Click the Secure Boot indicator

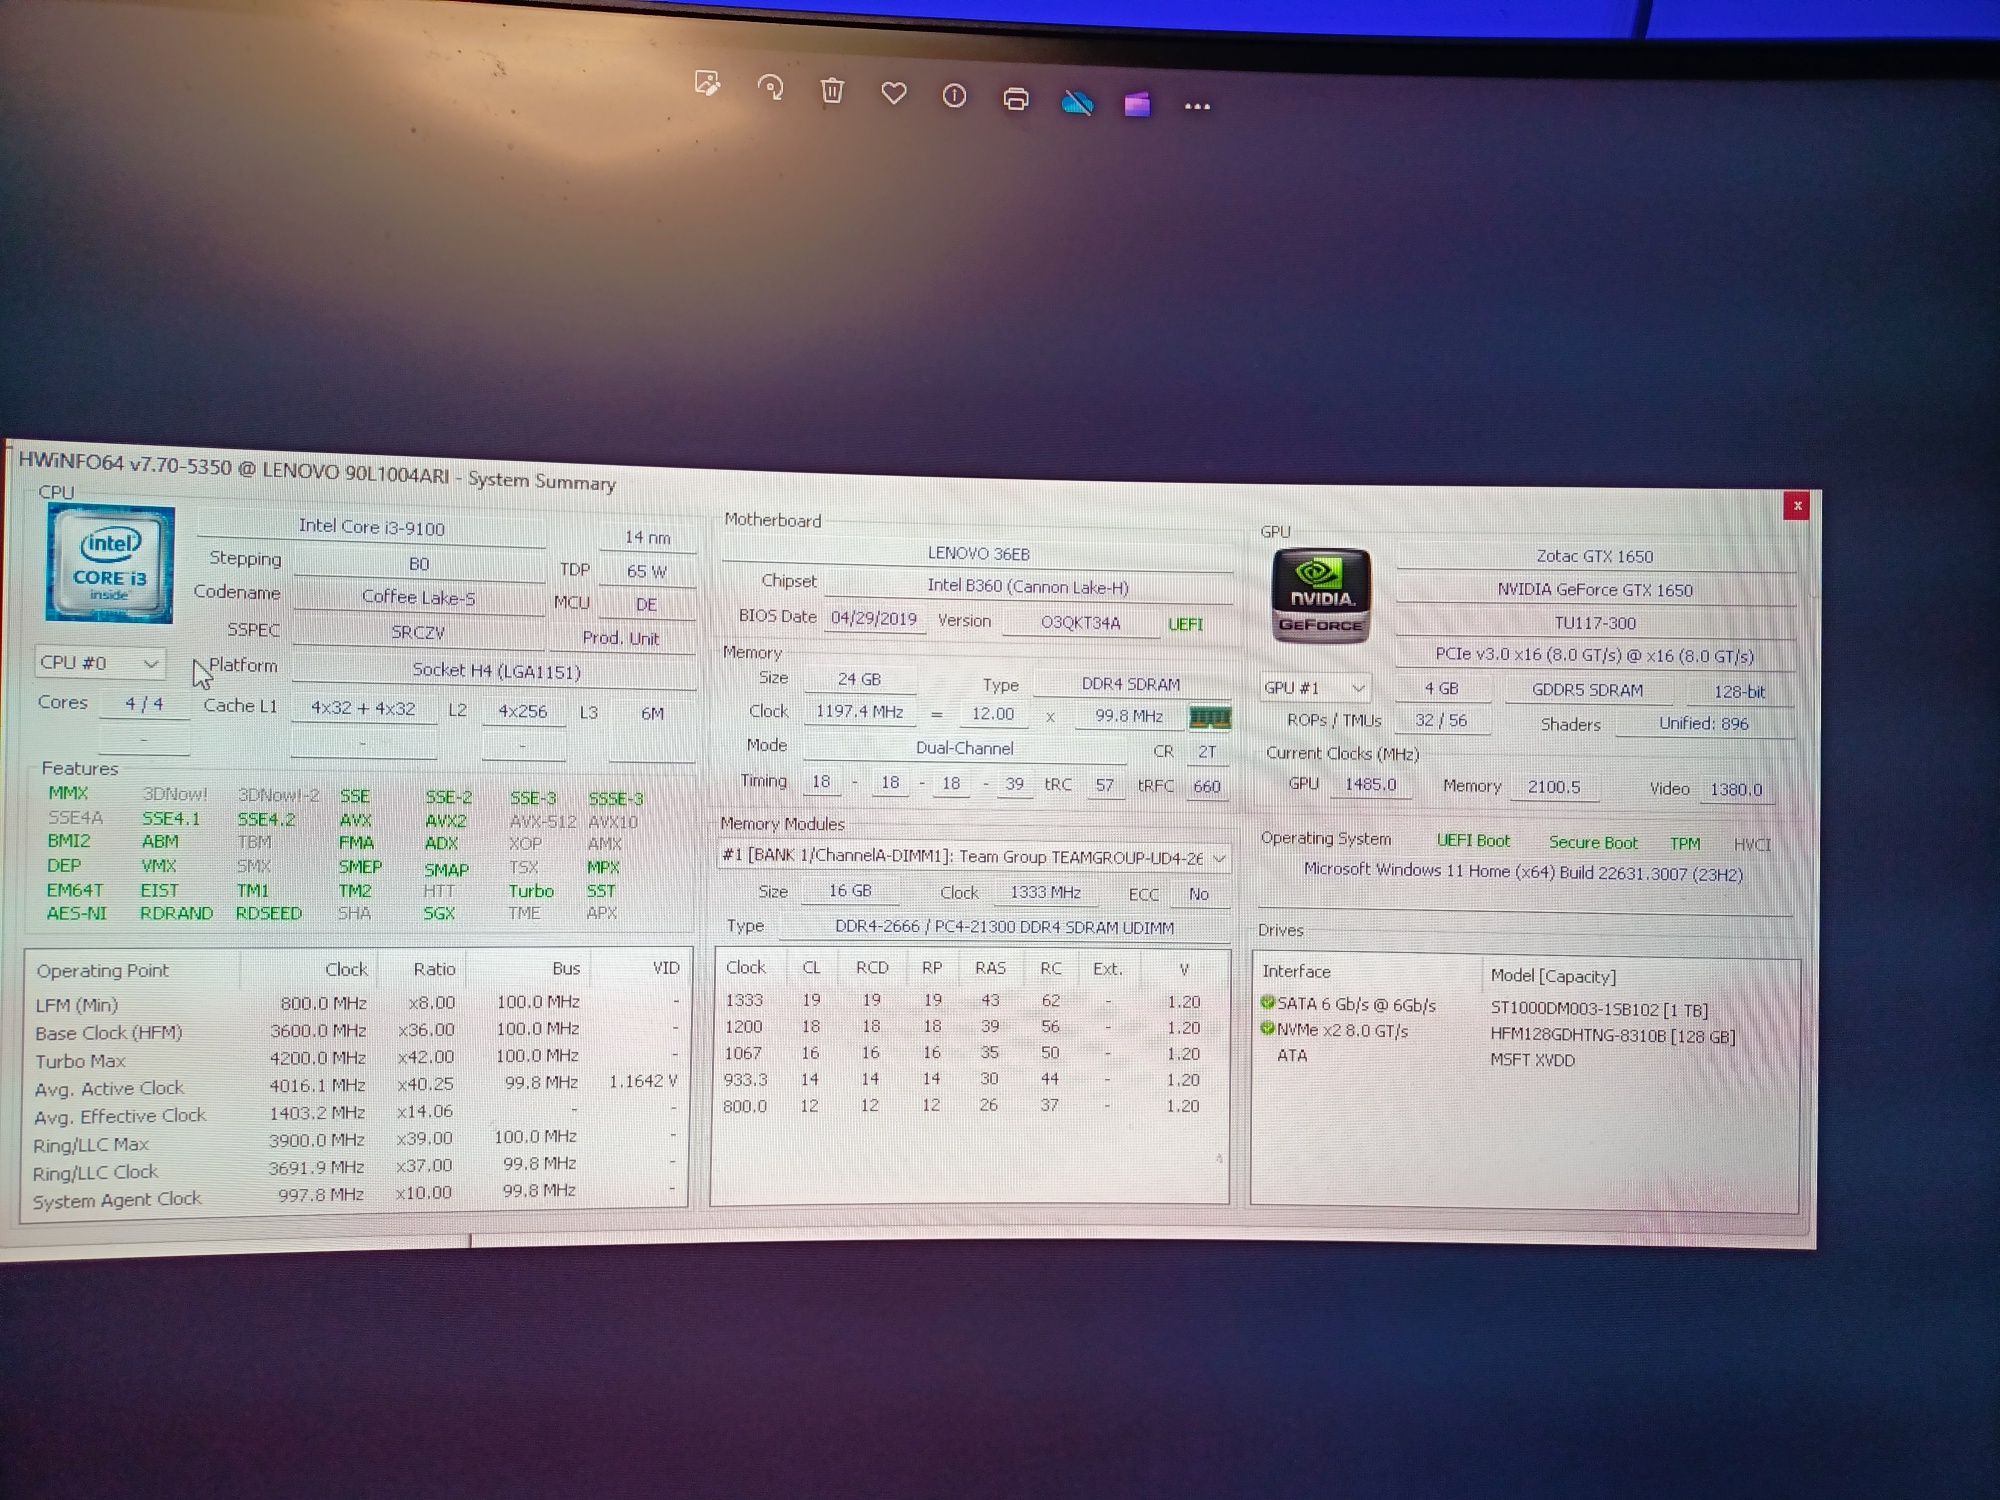pyautogui.click(x=1593, y=843)
